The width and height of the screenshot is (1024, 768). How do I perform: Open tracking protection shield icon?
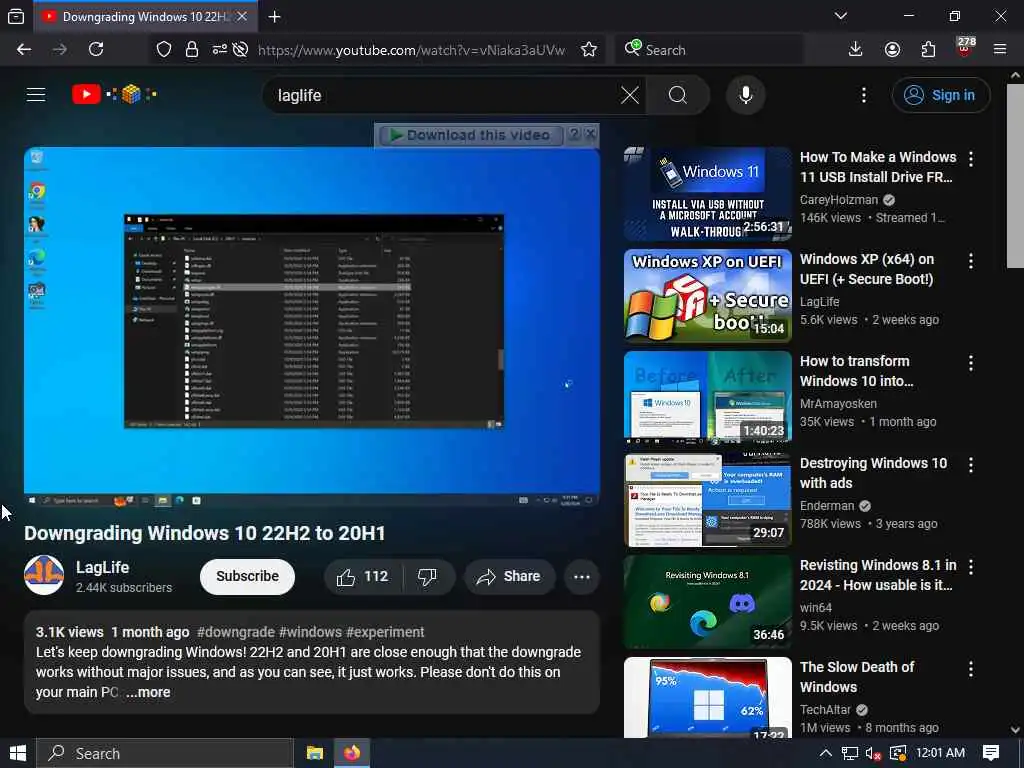[163, 50]
